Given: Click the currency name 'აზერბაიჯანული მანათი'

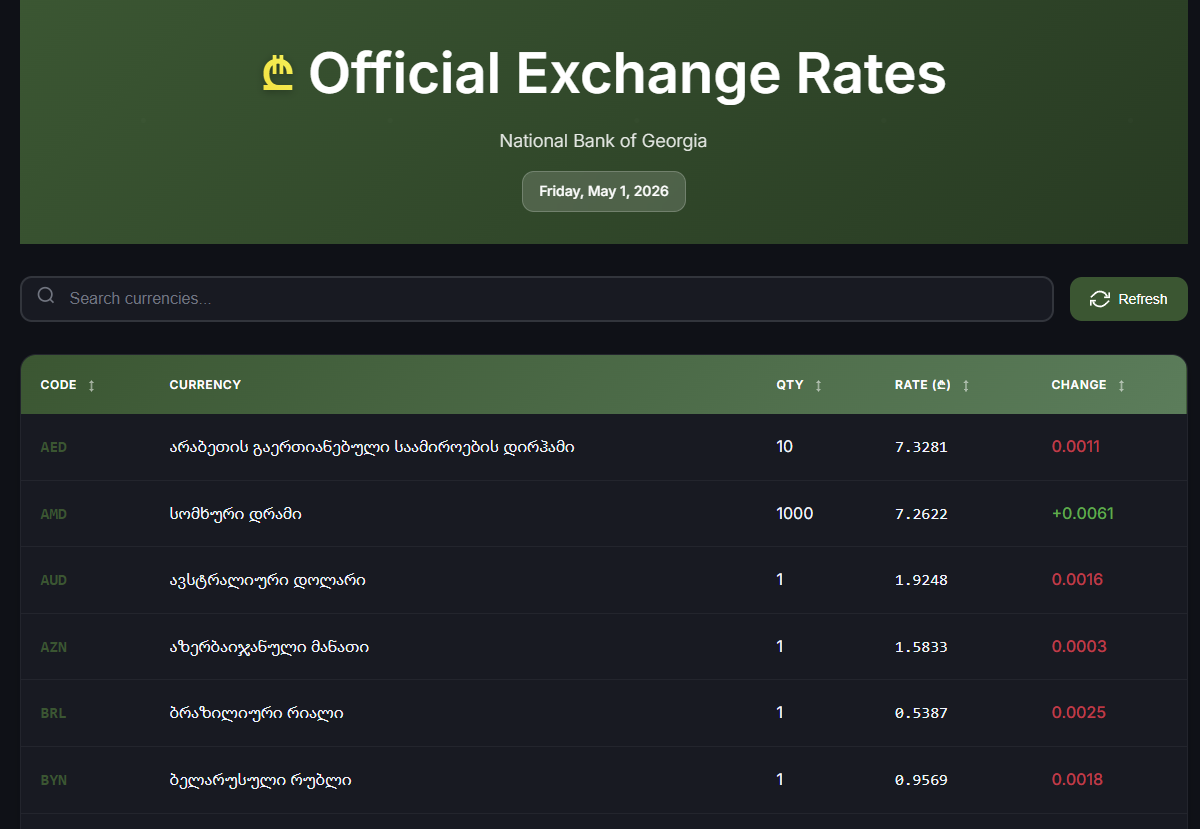Looking at the screenshot, I should coord(270,647).
